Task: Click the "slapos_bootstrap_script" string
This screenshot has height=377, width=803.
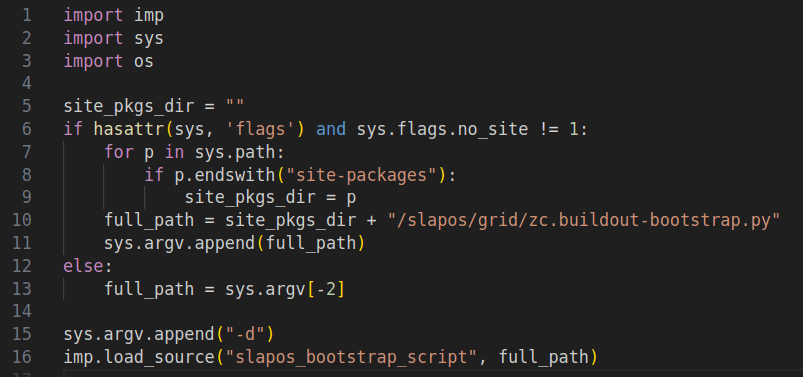Action: coord(351,357)
